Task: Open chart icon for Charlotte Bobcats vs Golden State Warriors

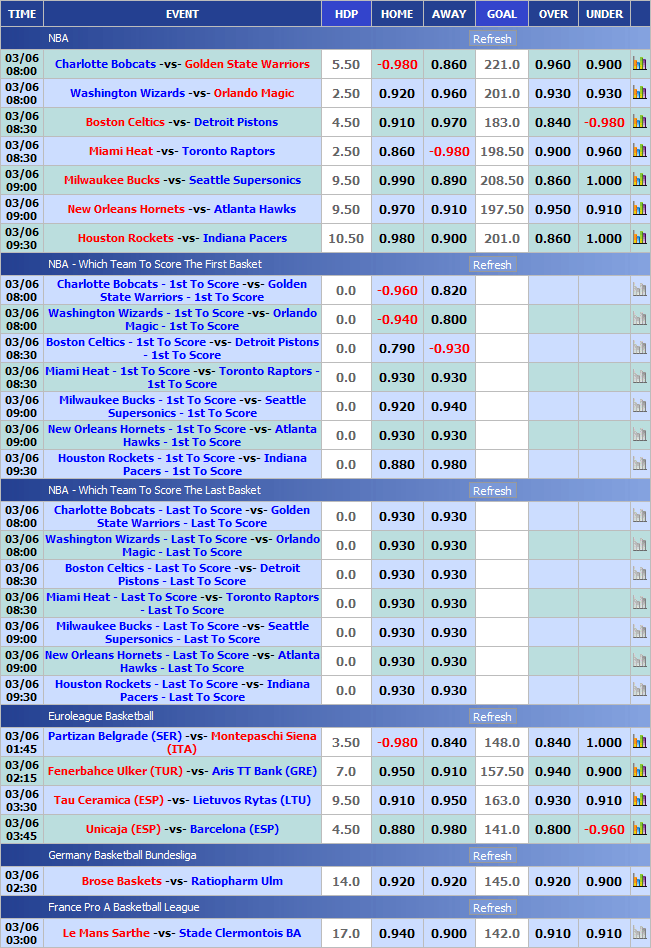Action: [x=640, y=63]
